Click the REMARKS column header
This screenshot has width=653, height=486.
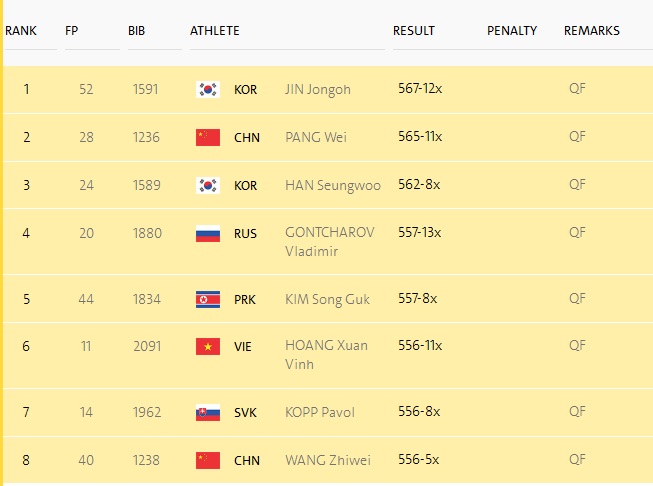click(x=591, y=30)
